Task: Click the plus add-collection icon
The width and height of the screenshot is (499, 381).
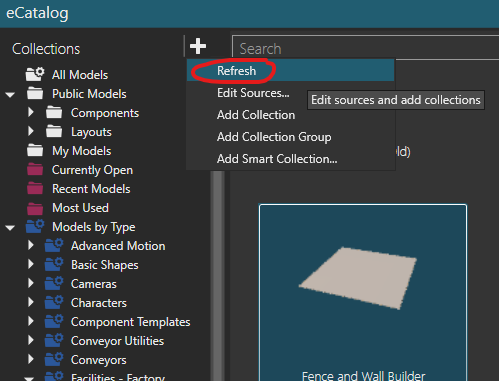Action: 198,46
